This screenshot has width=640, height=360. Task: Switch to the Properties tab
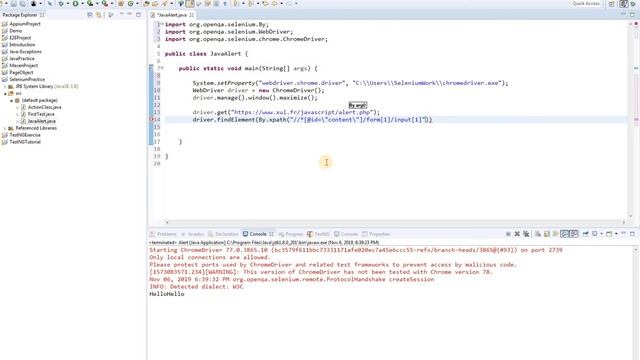coord(376,234)
